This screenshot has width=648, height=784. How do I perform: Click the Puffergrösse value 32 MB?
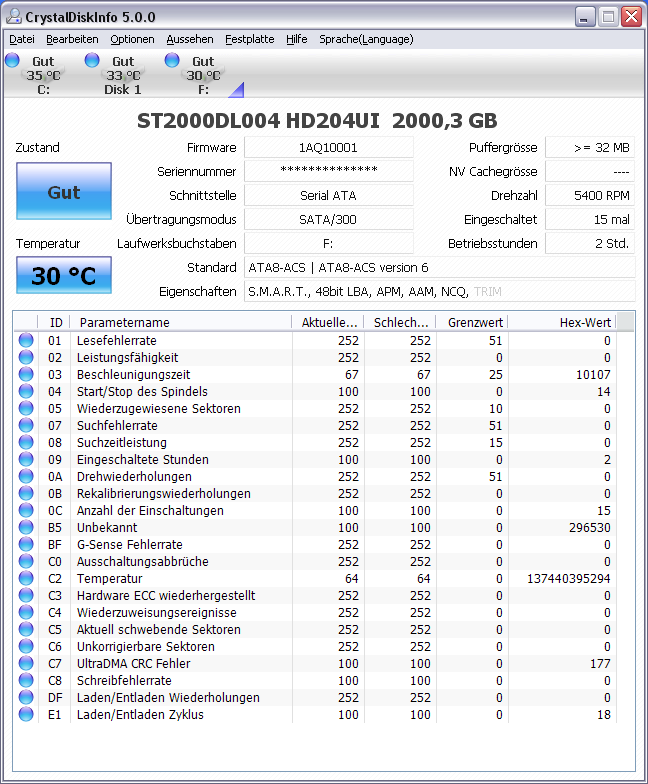590,148
